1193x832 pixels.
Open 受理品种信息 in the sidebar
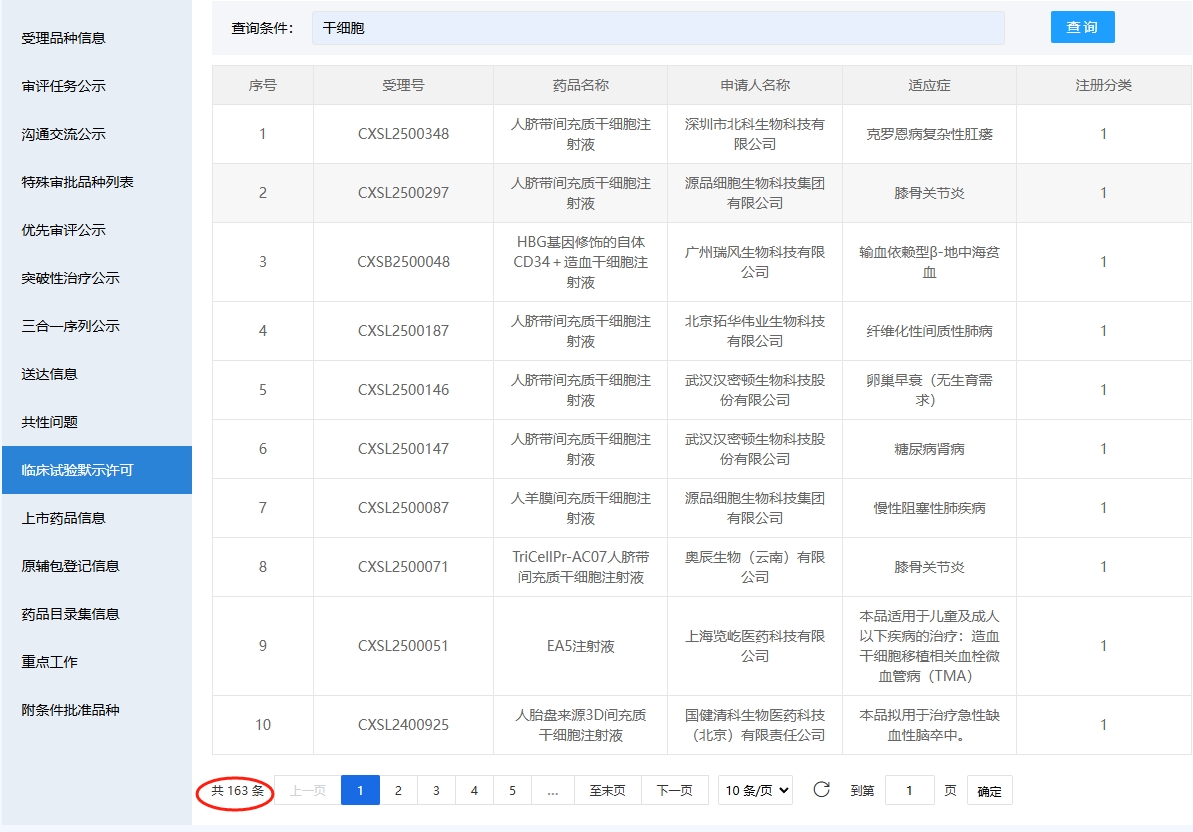coord(64,38)
